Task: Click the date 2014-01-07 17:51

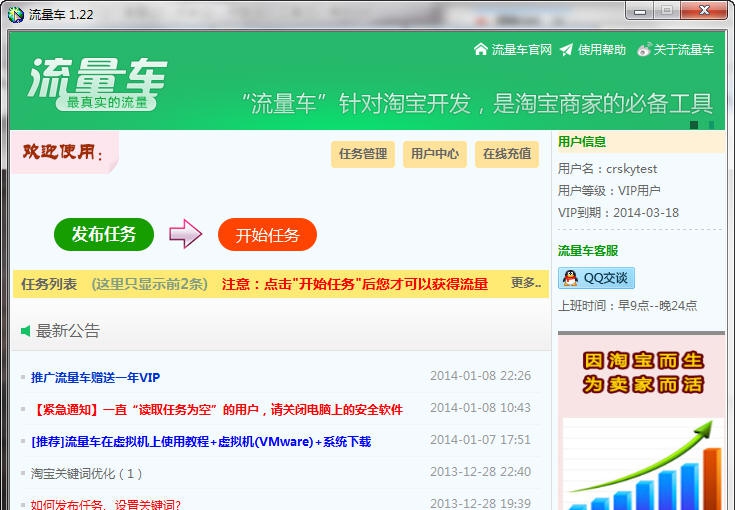Action: click(x=480, y=440)
